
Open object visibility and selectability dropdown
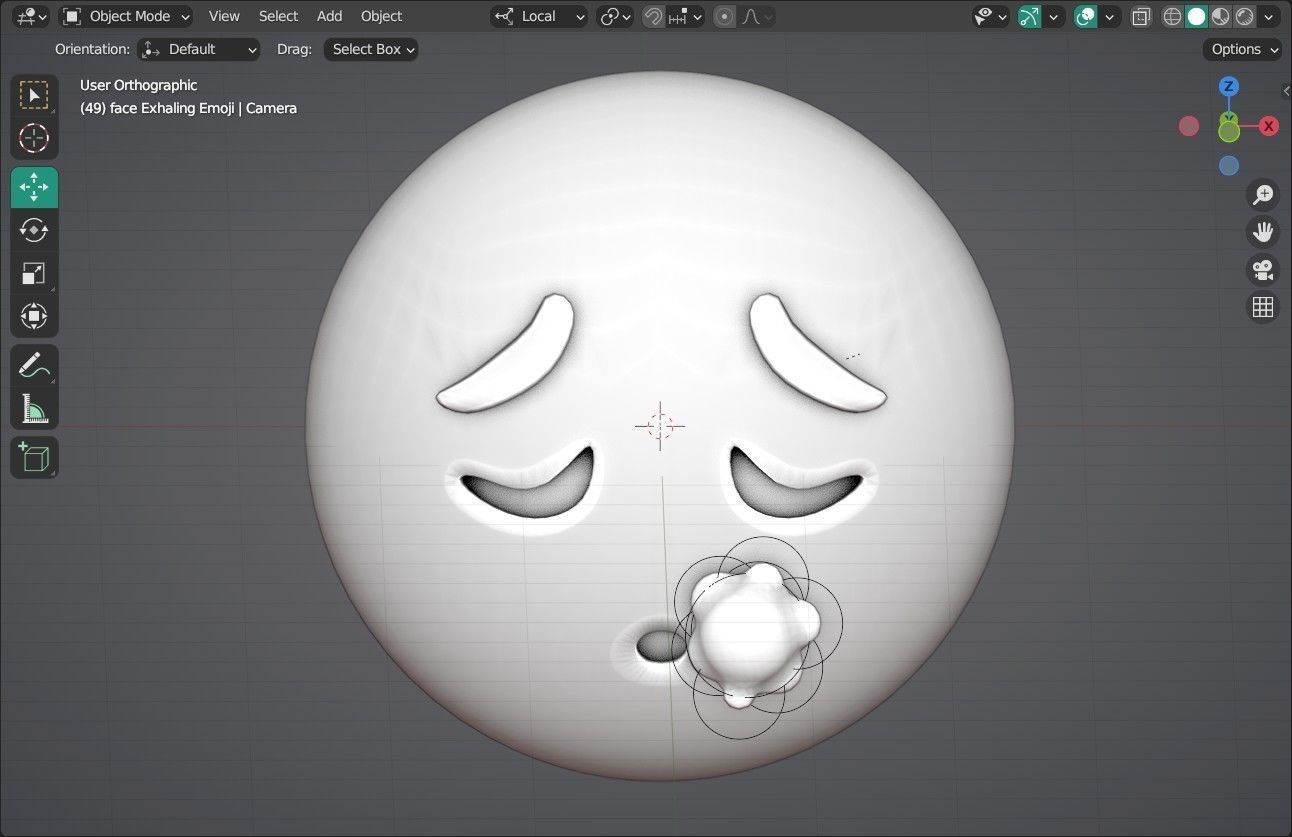click(990, 16)
